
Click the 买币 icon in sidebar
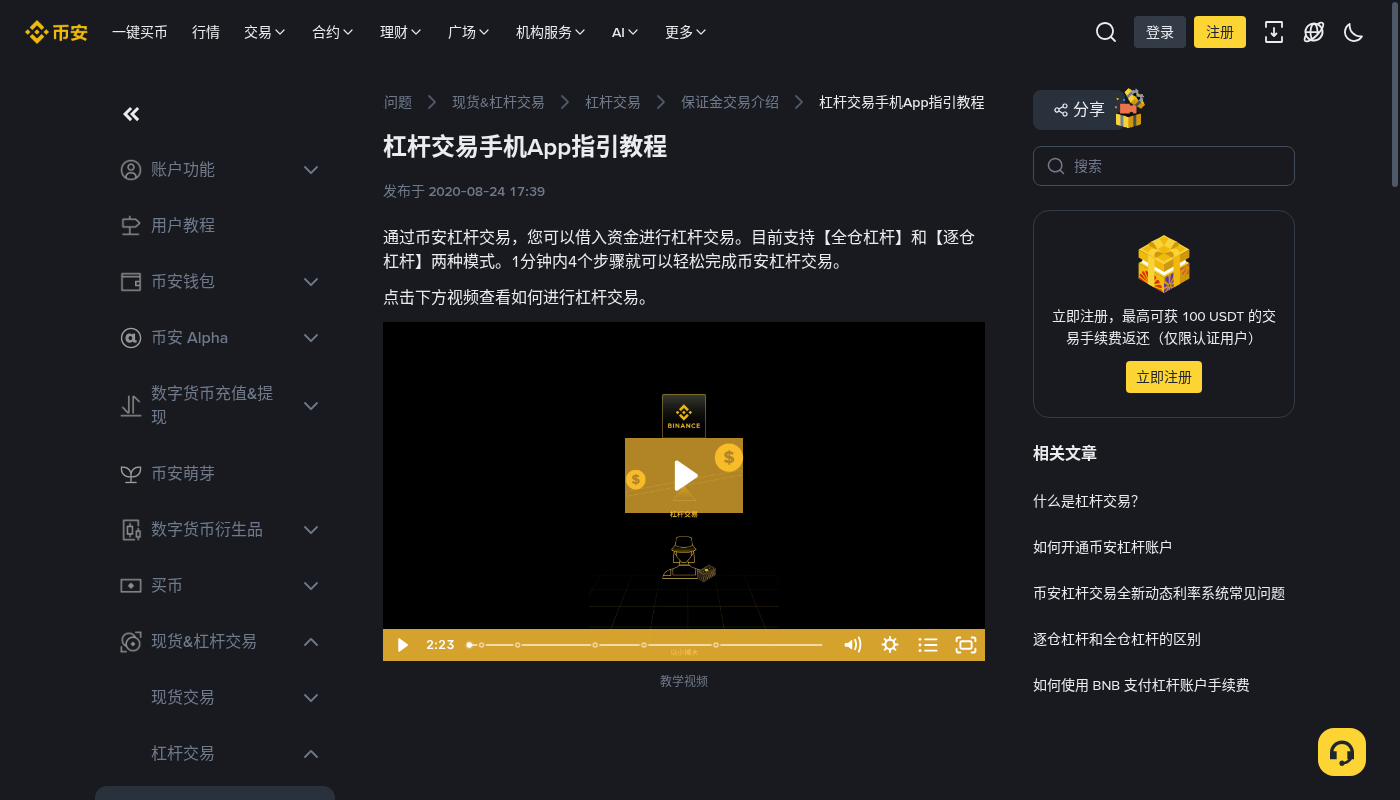point(131,586)
